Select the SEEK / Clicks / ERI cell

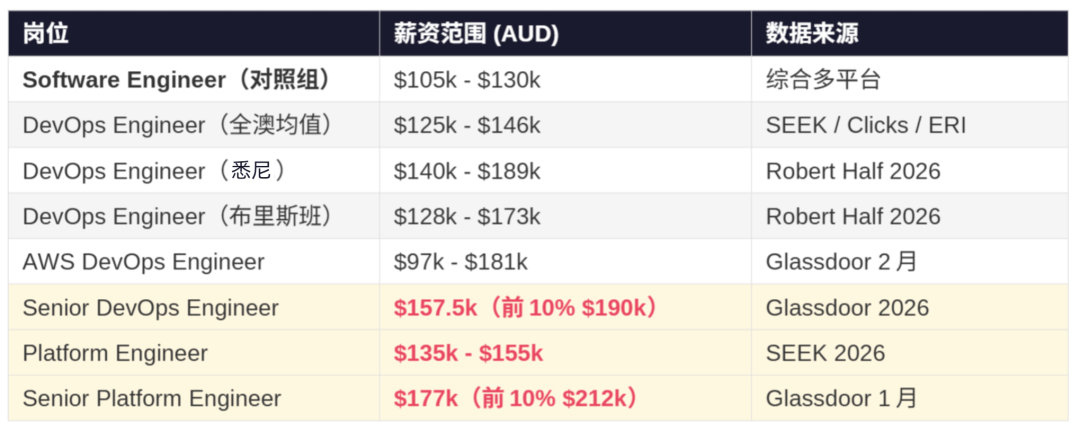point(866,125)
